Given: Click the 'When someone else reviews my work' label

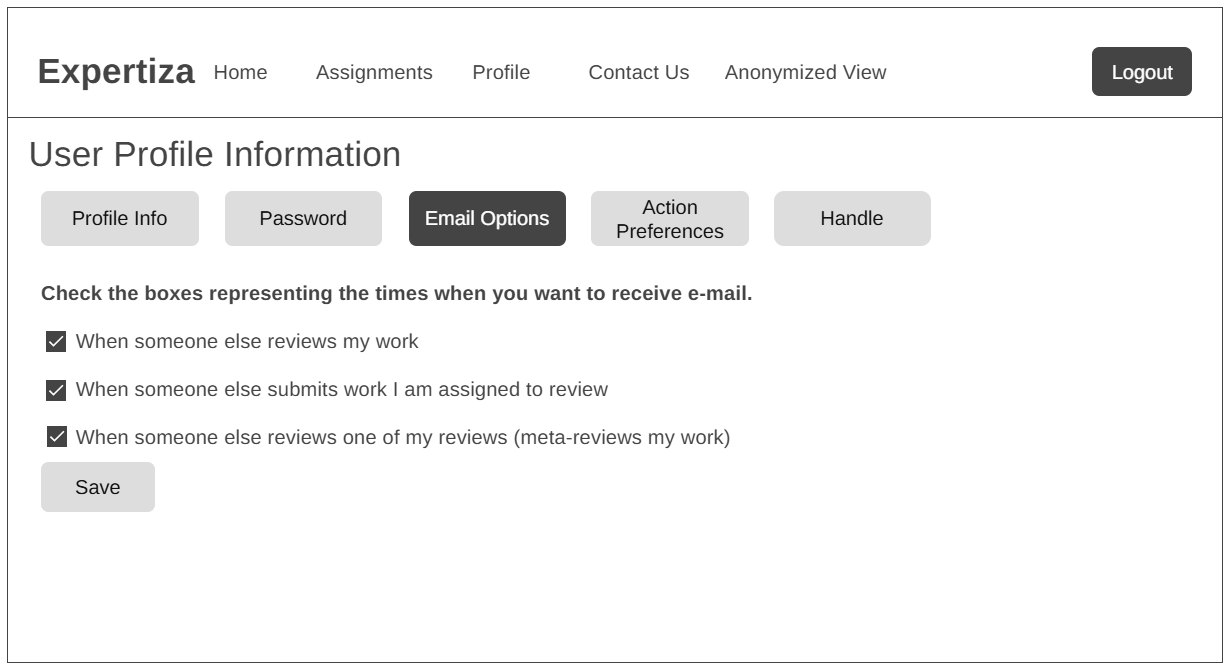Looking at the screenshot, I should 247,341.
